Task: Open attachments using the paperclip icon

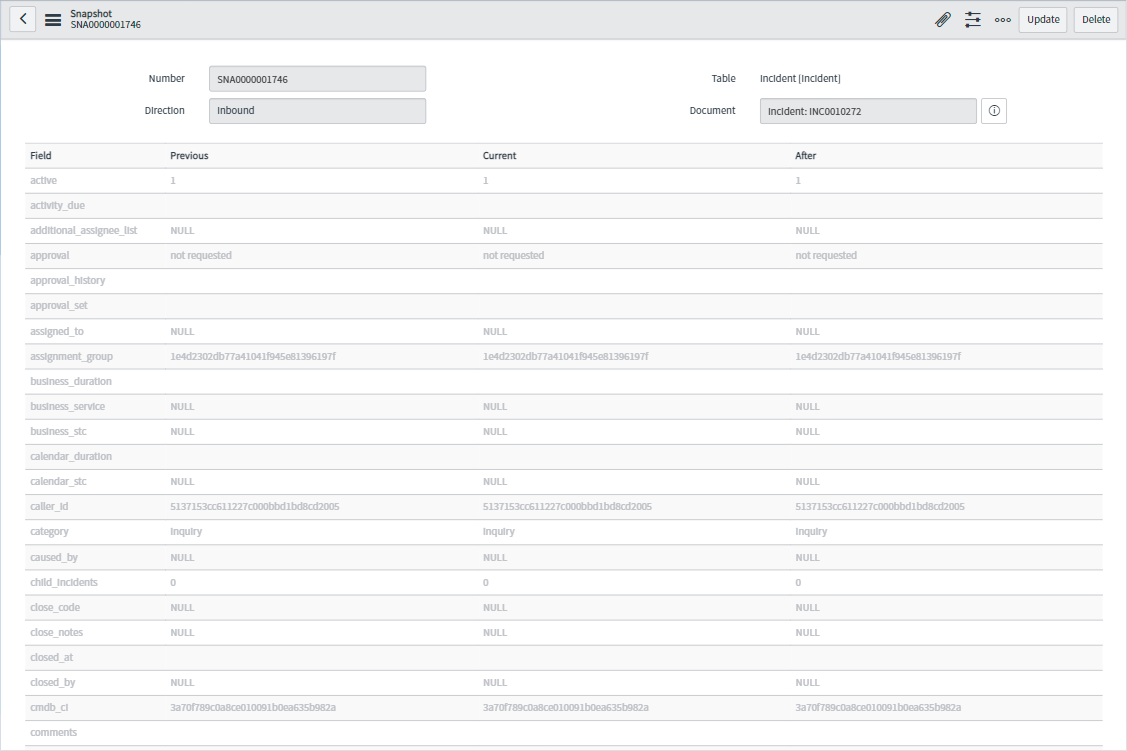Action: [941, 19]
